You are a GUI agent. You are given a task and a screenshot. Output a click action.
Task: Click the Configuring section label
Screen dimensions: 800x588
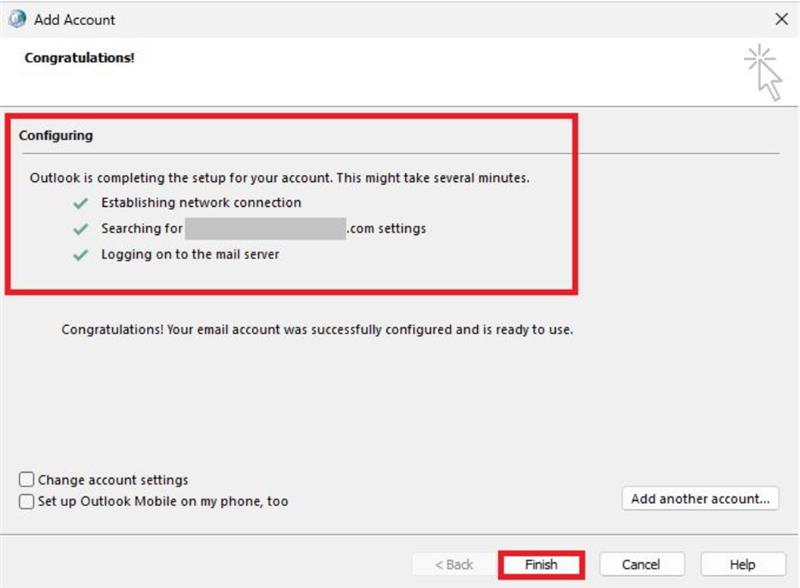click(x=55, y=135)
